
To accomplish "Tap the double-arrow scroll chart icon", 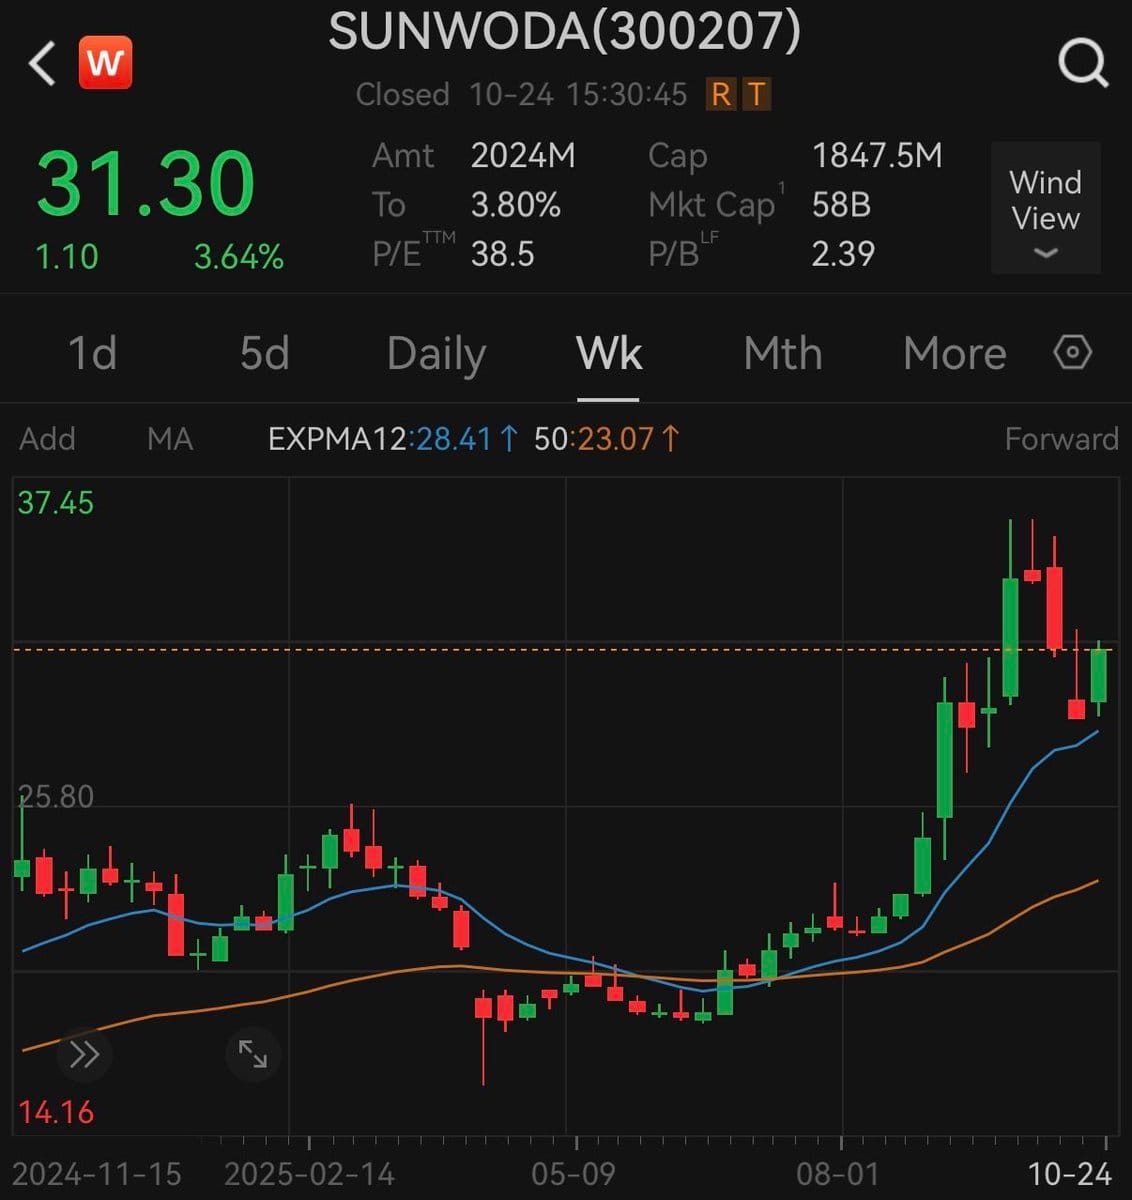I will 84,1054.
